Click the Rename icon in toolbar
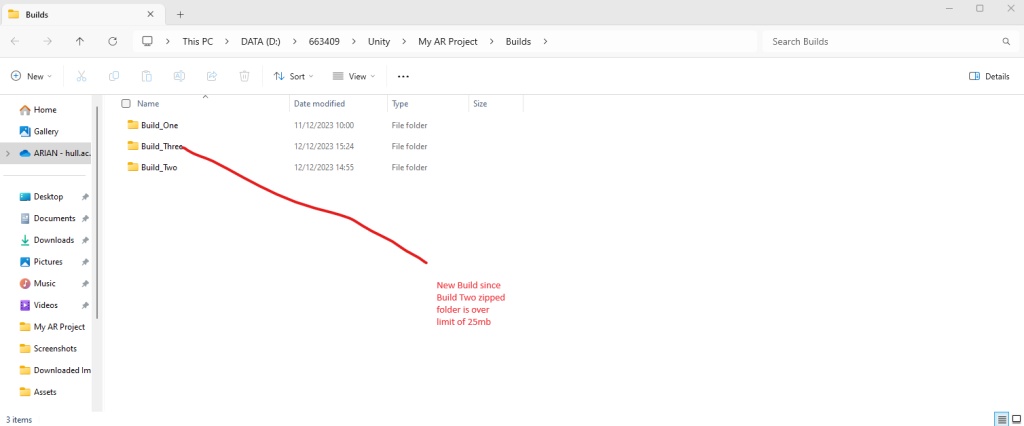 click(179, 76)
